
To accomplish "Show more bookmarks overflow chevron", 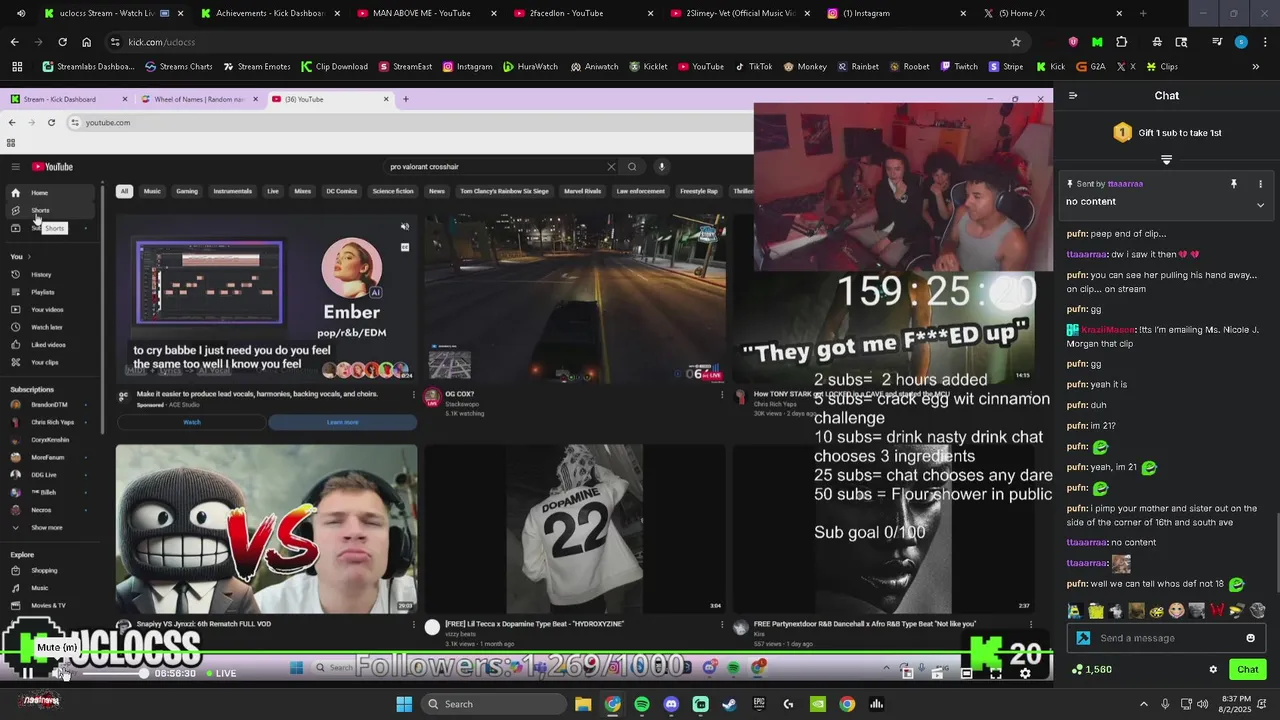I will pos(1256,67).
